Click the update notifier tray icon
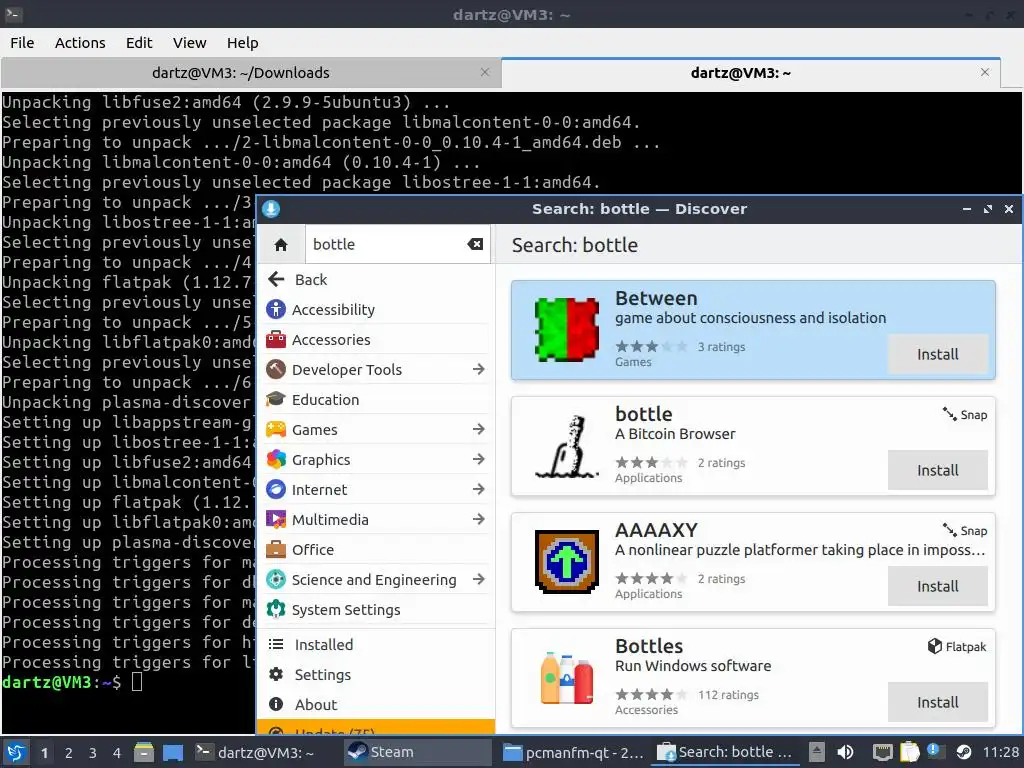1024x768 pixels. pos(934,751)
